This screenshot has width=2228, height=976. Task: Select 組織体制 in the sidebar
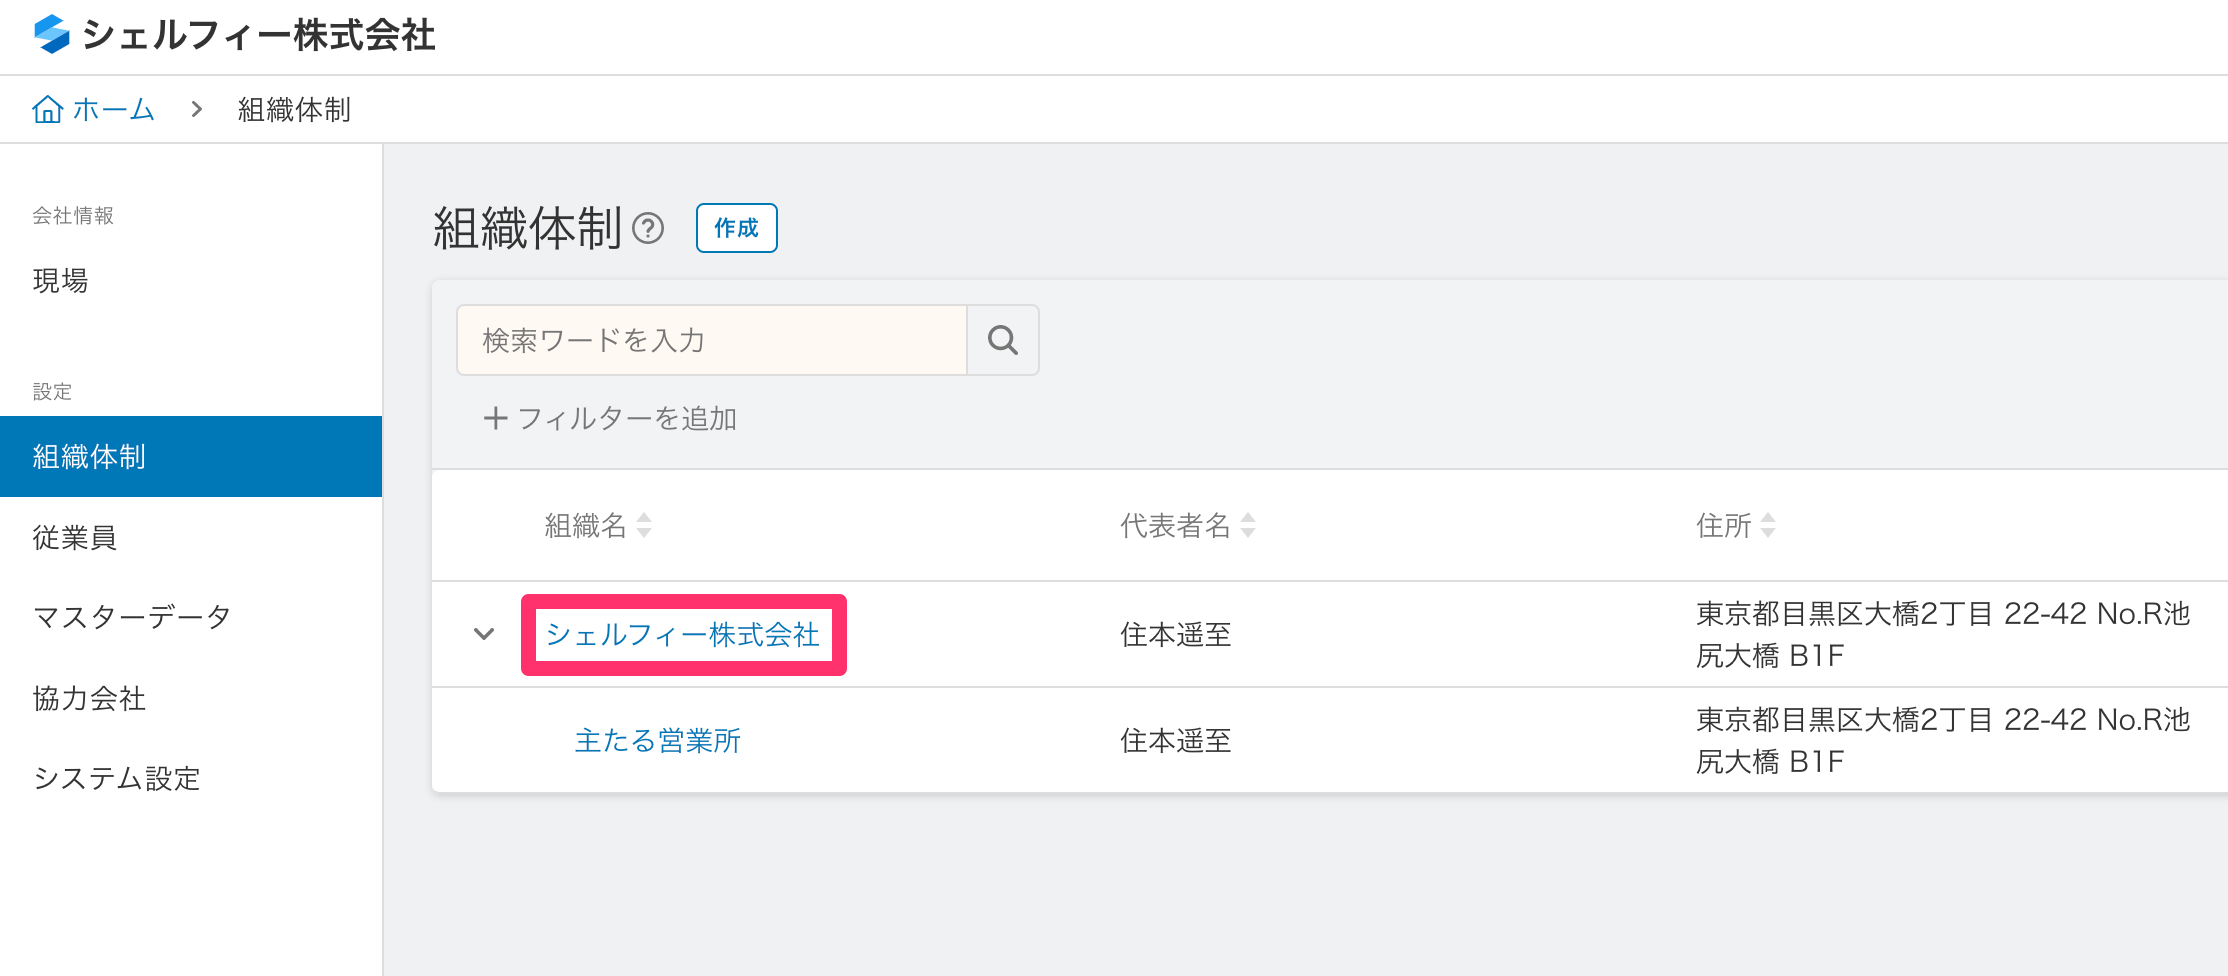tap(191, 457)
